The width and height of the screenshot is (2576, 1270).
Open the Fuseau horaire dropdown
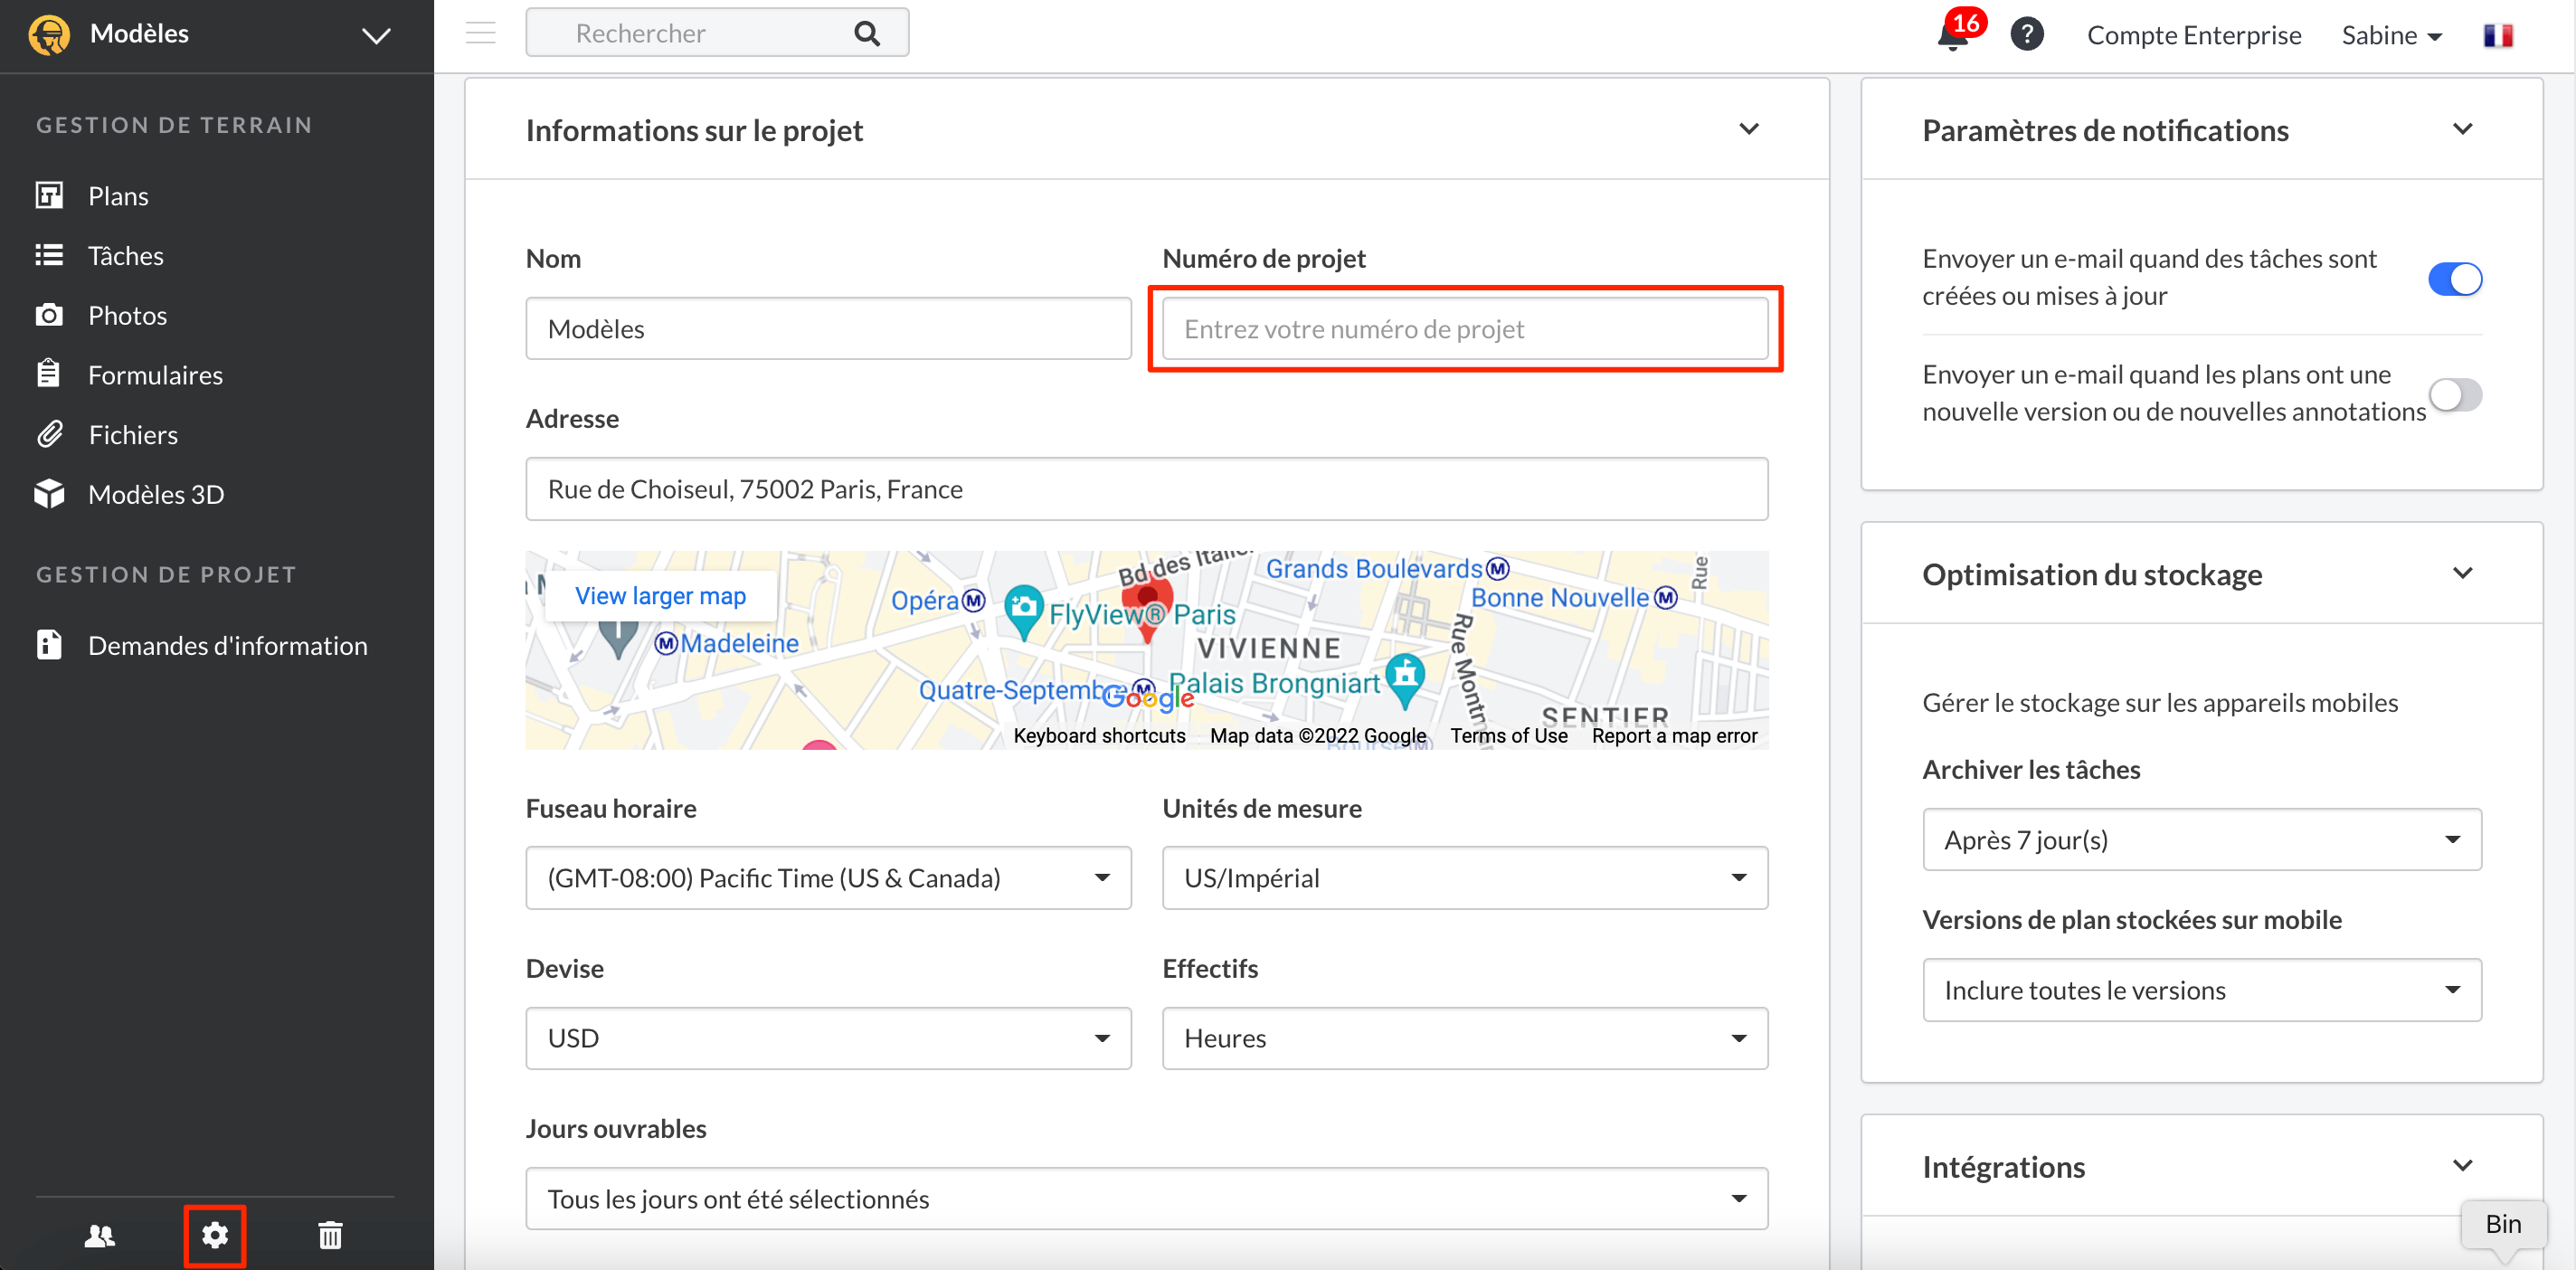[828, 878]
